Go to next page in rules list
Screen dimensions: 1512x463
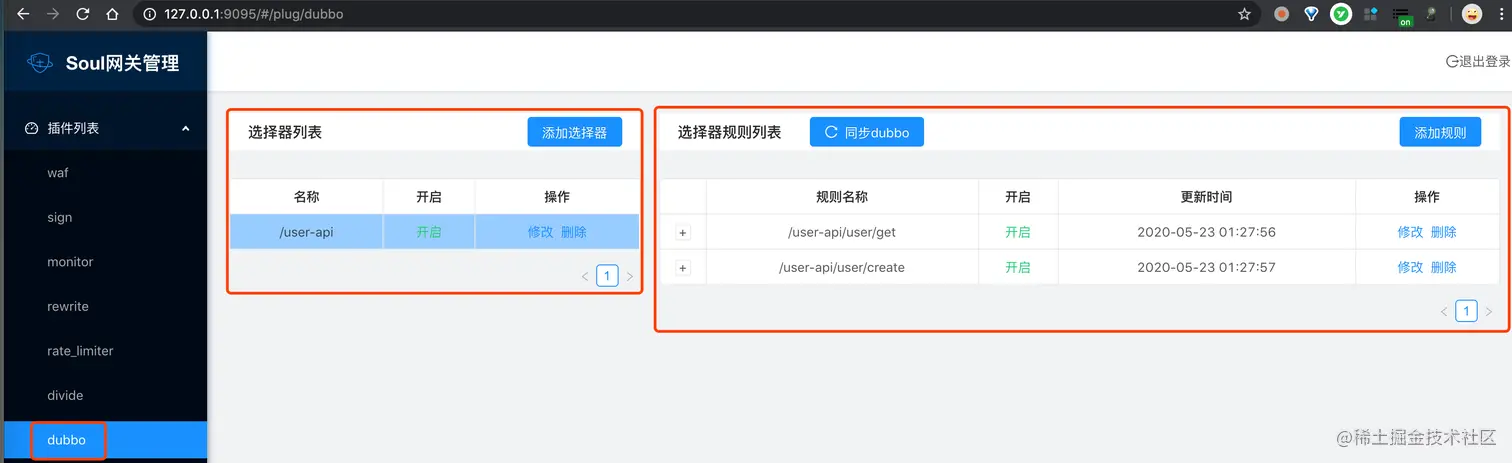[x=1488, y=311]
